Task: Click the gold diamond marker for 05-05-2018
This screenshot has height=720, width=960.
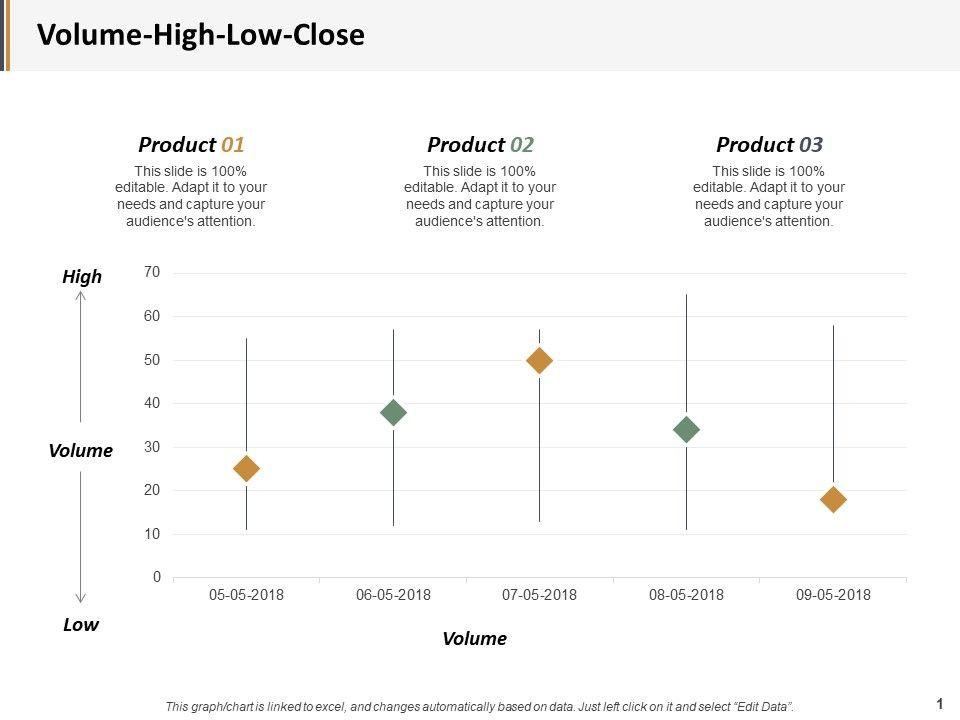Action: click(x=246, y=468)
